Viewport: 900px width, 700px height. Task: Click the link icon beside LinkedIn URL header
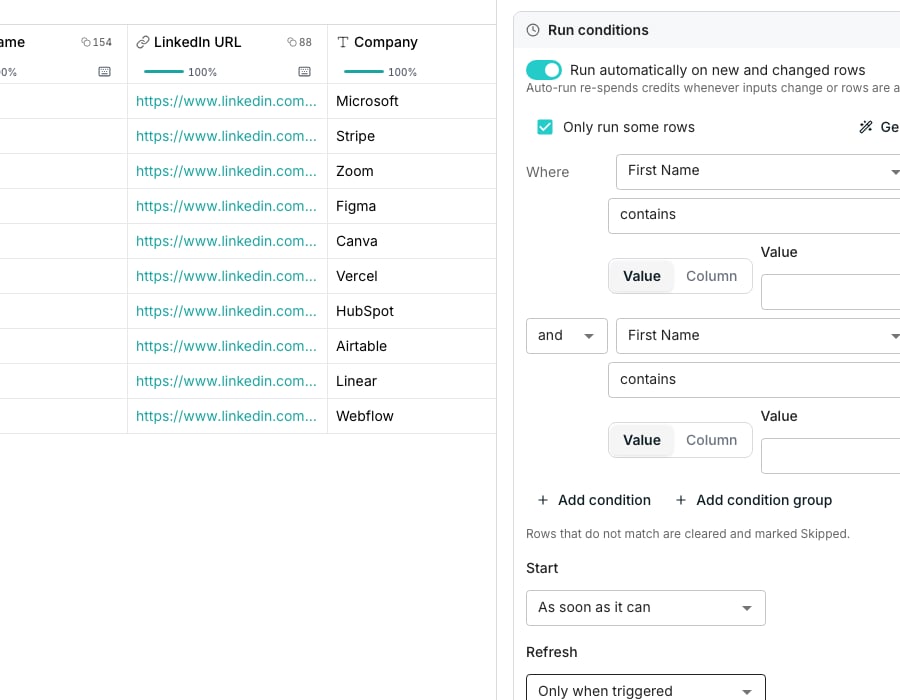(x=142, y=42)
